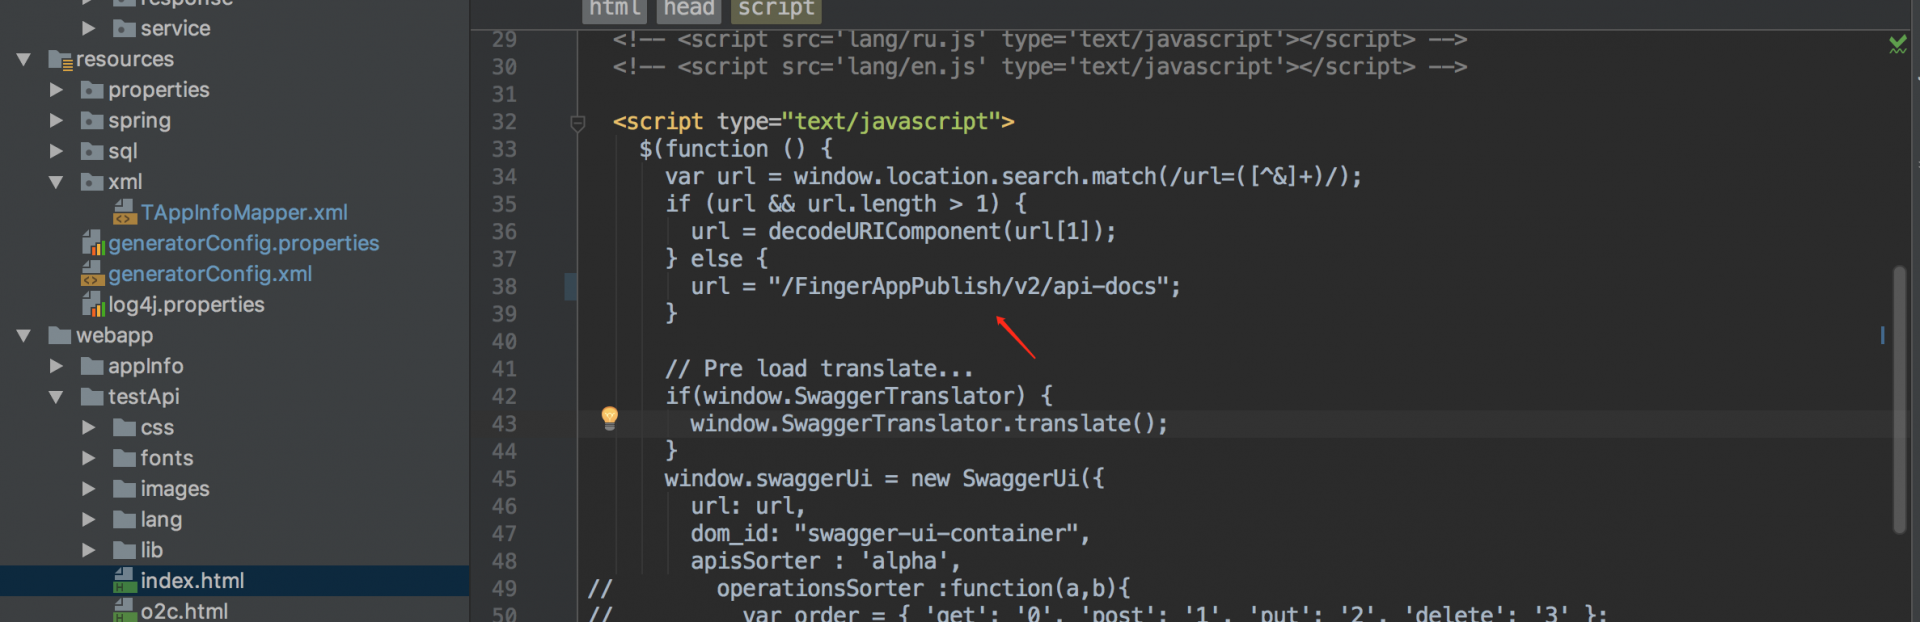Click the resources folder icon
Screen dimensions: 1920x622
coord(60,60)
